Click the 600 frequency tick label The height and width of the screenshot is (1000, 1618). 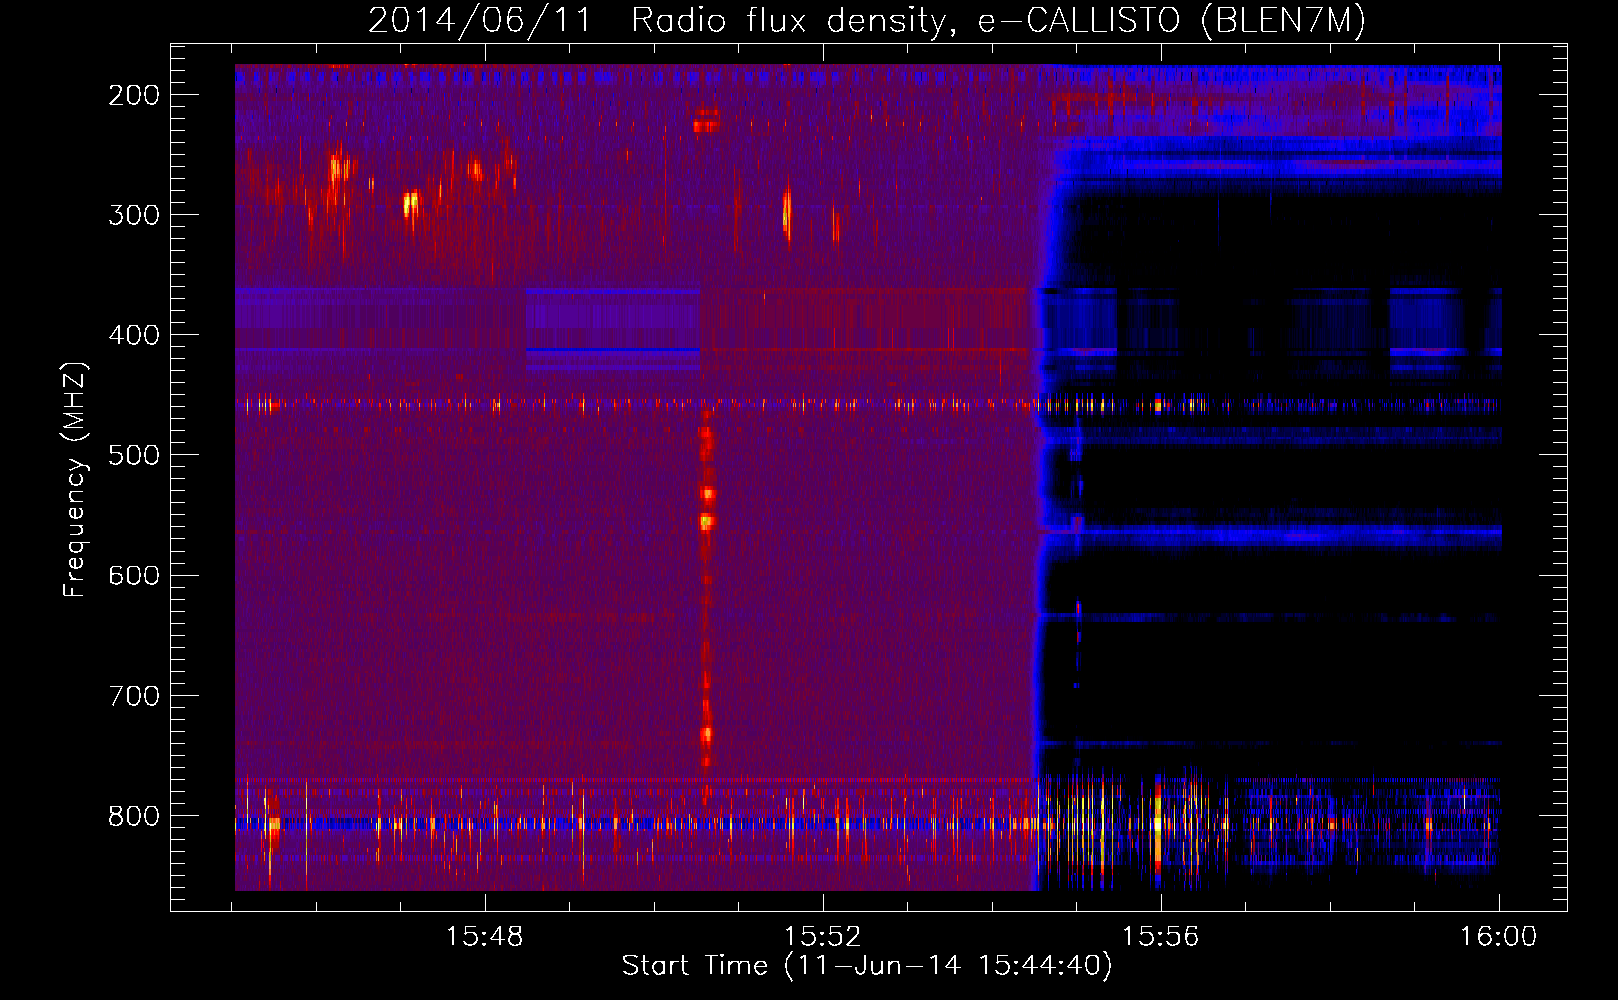134,575
